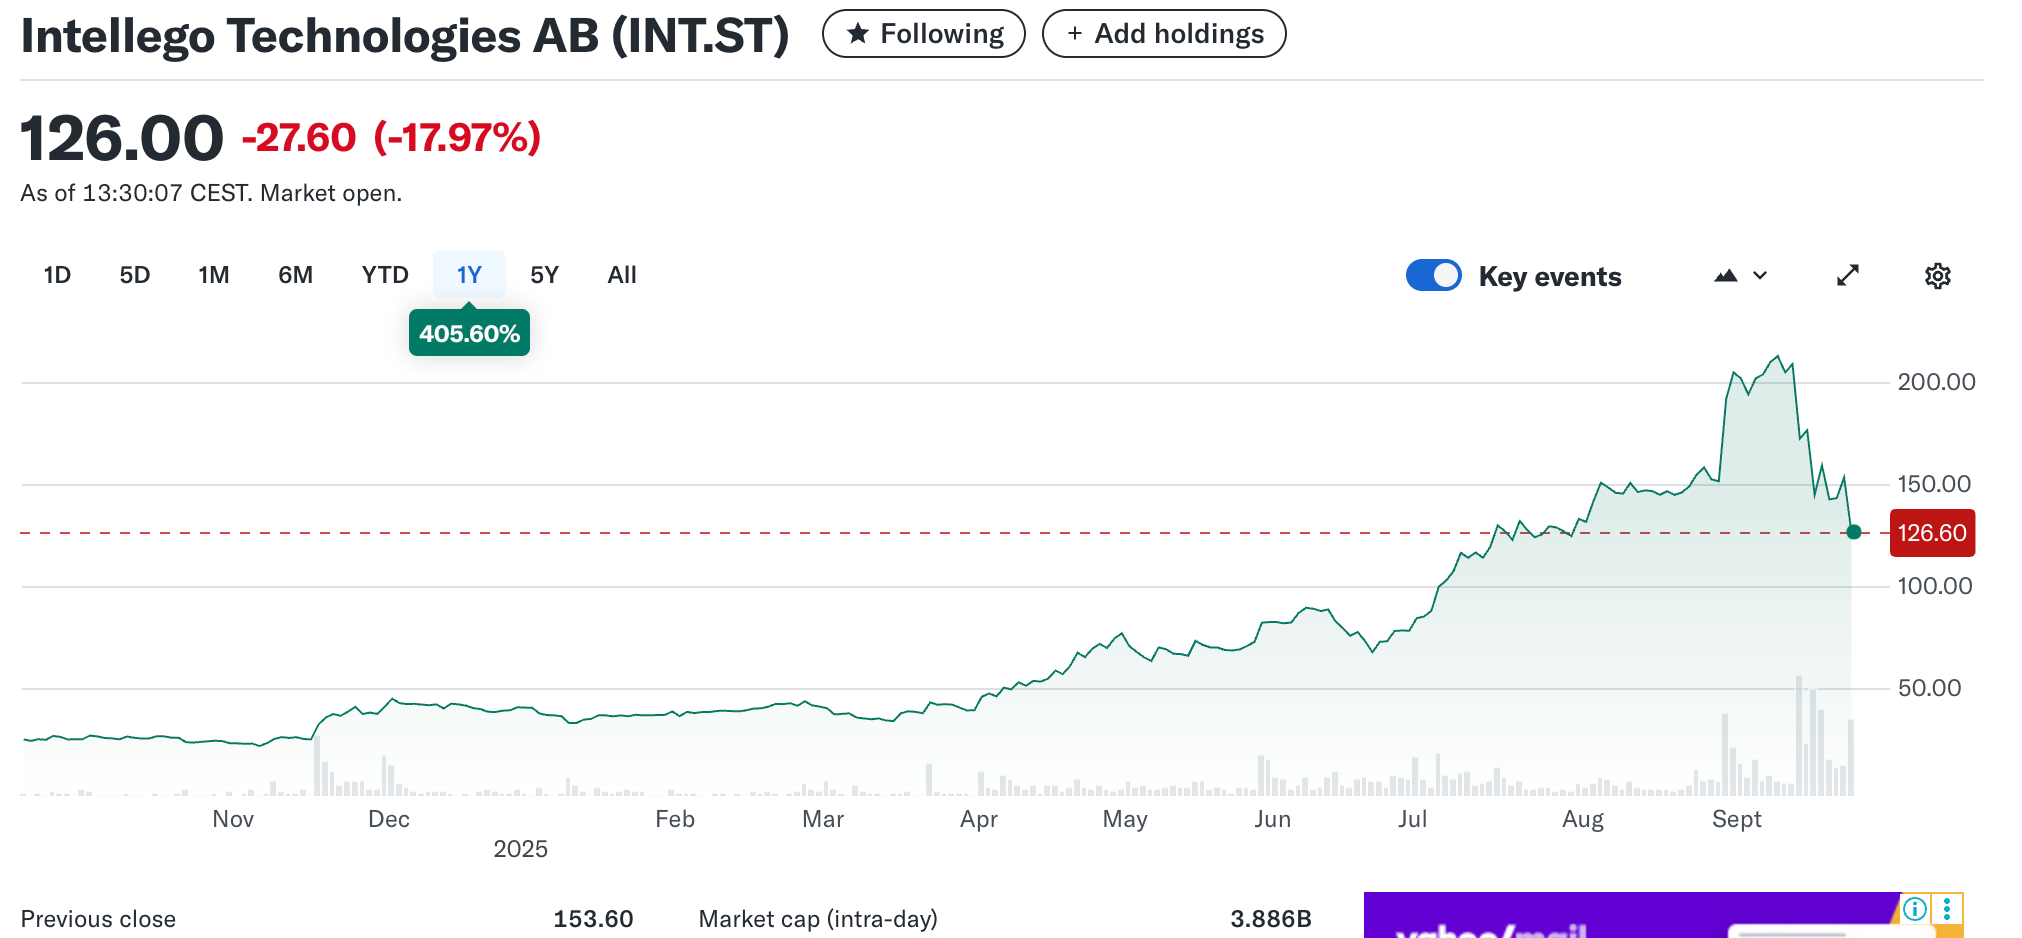Click the green last-price dot on chart
This screenshot has height=938, width=2022.
pos(1853,532)
